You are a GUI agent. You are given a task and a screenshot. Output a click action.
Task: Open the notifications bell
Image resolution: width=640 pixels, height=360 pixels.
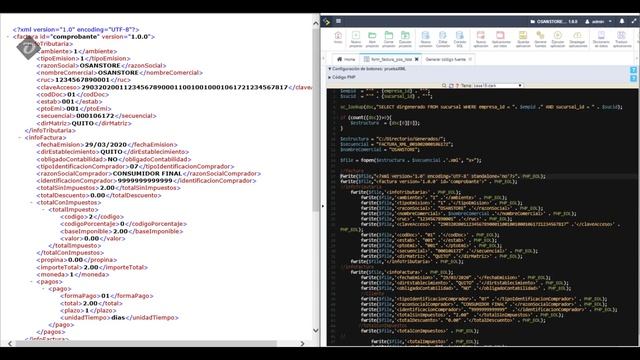pos(622,21)
